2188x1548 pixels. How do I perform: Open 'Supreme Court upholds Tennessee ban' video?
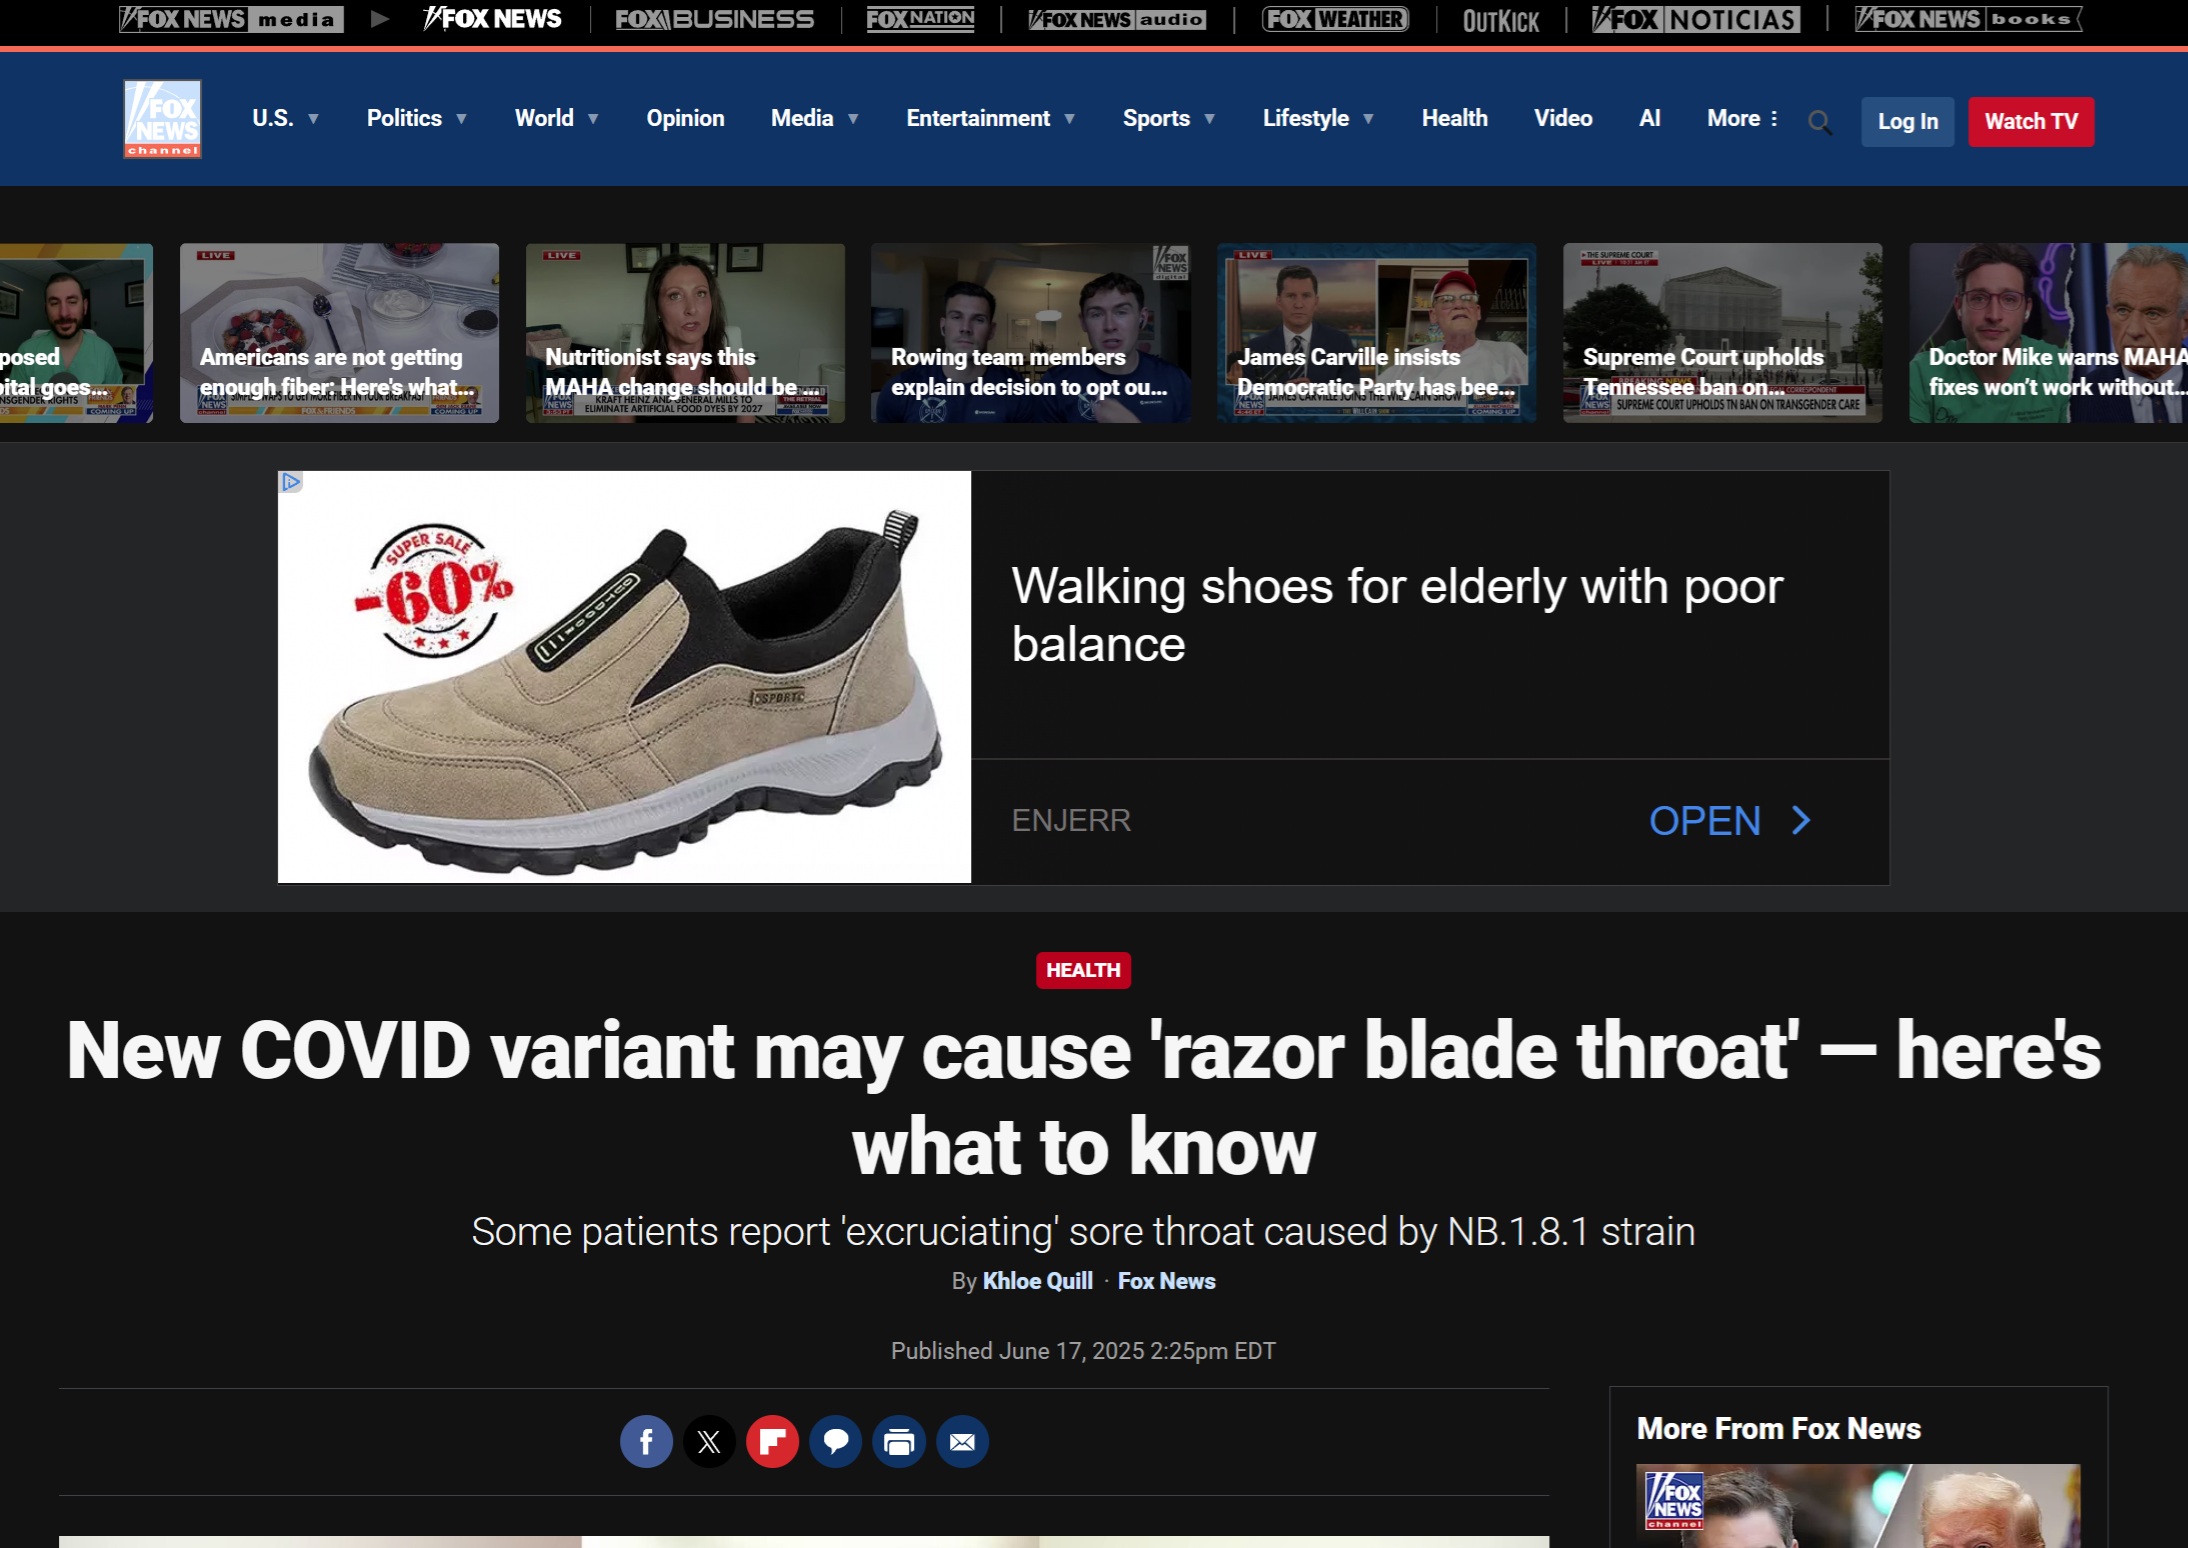point(1722,333)
